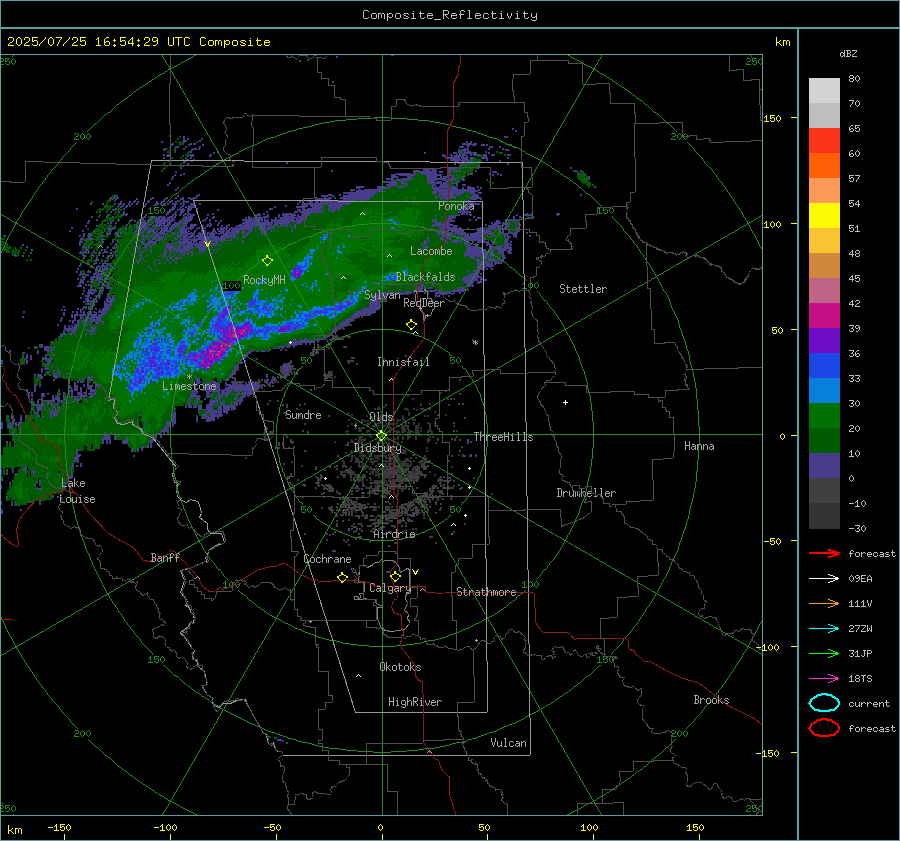The height and width of the screenshot is (841, 900).
Task: Click the Cochrane city label
Action: pos(327,559)
